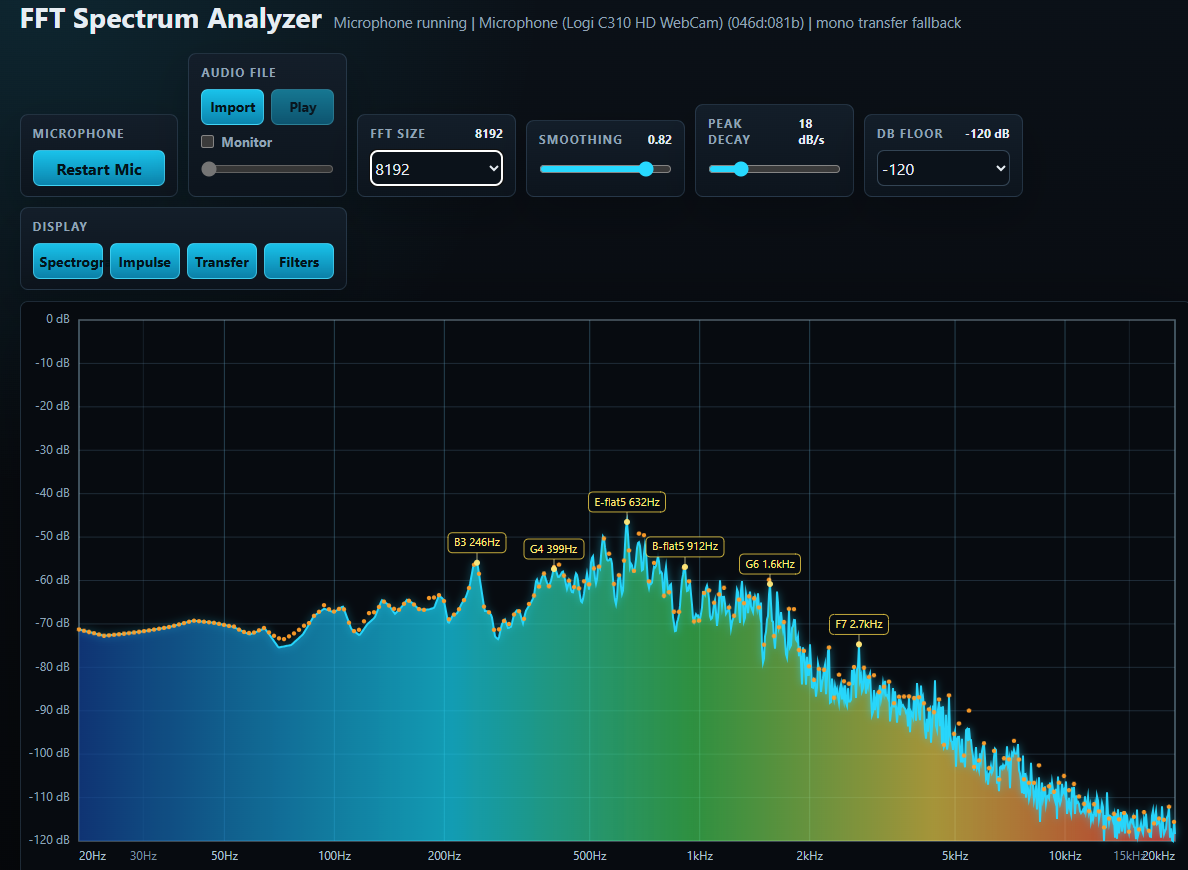The image size is (1188, 870).
Task: Show the Spectrogram display
Action: [x=68, y=261]
